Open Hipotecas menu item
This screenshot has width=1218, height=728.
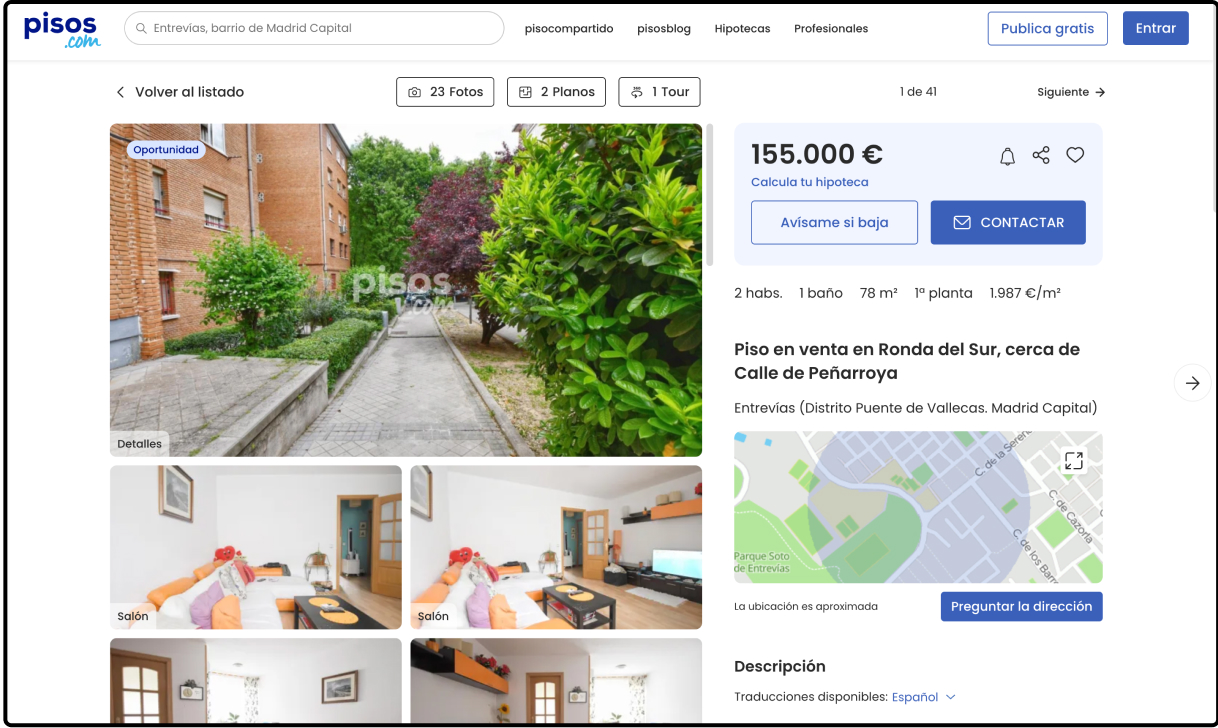click(x=742, y=29)
